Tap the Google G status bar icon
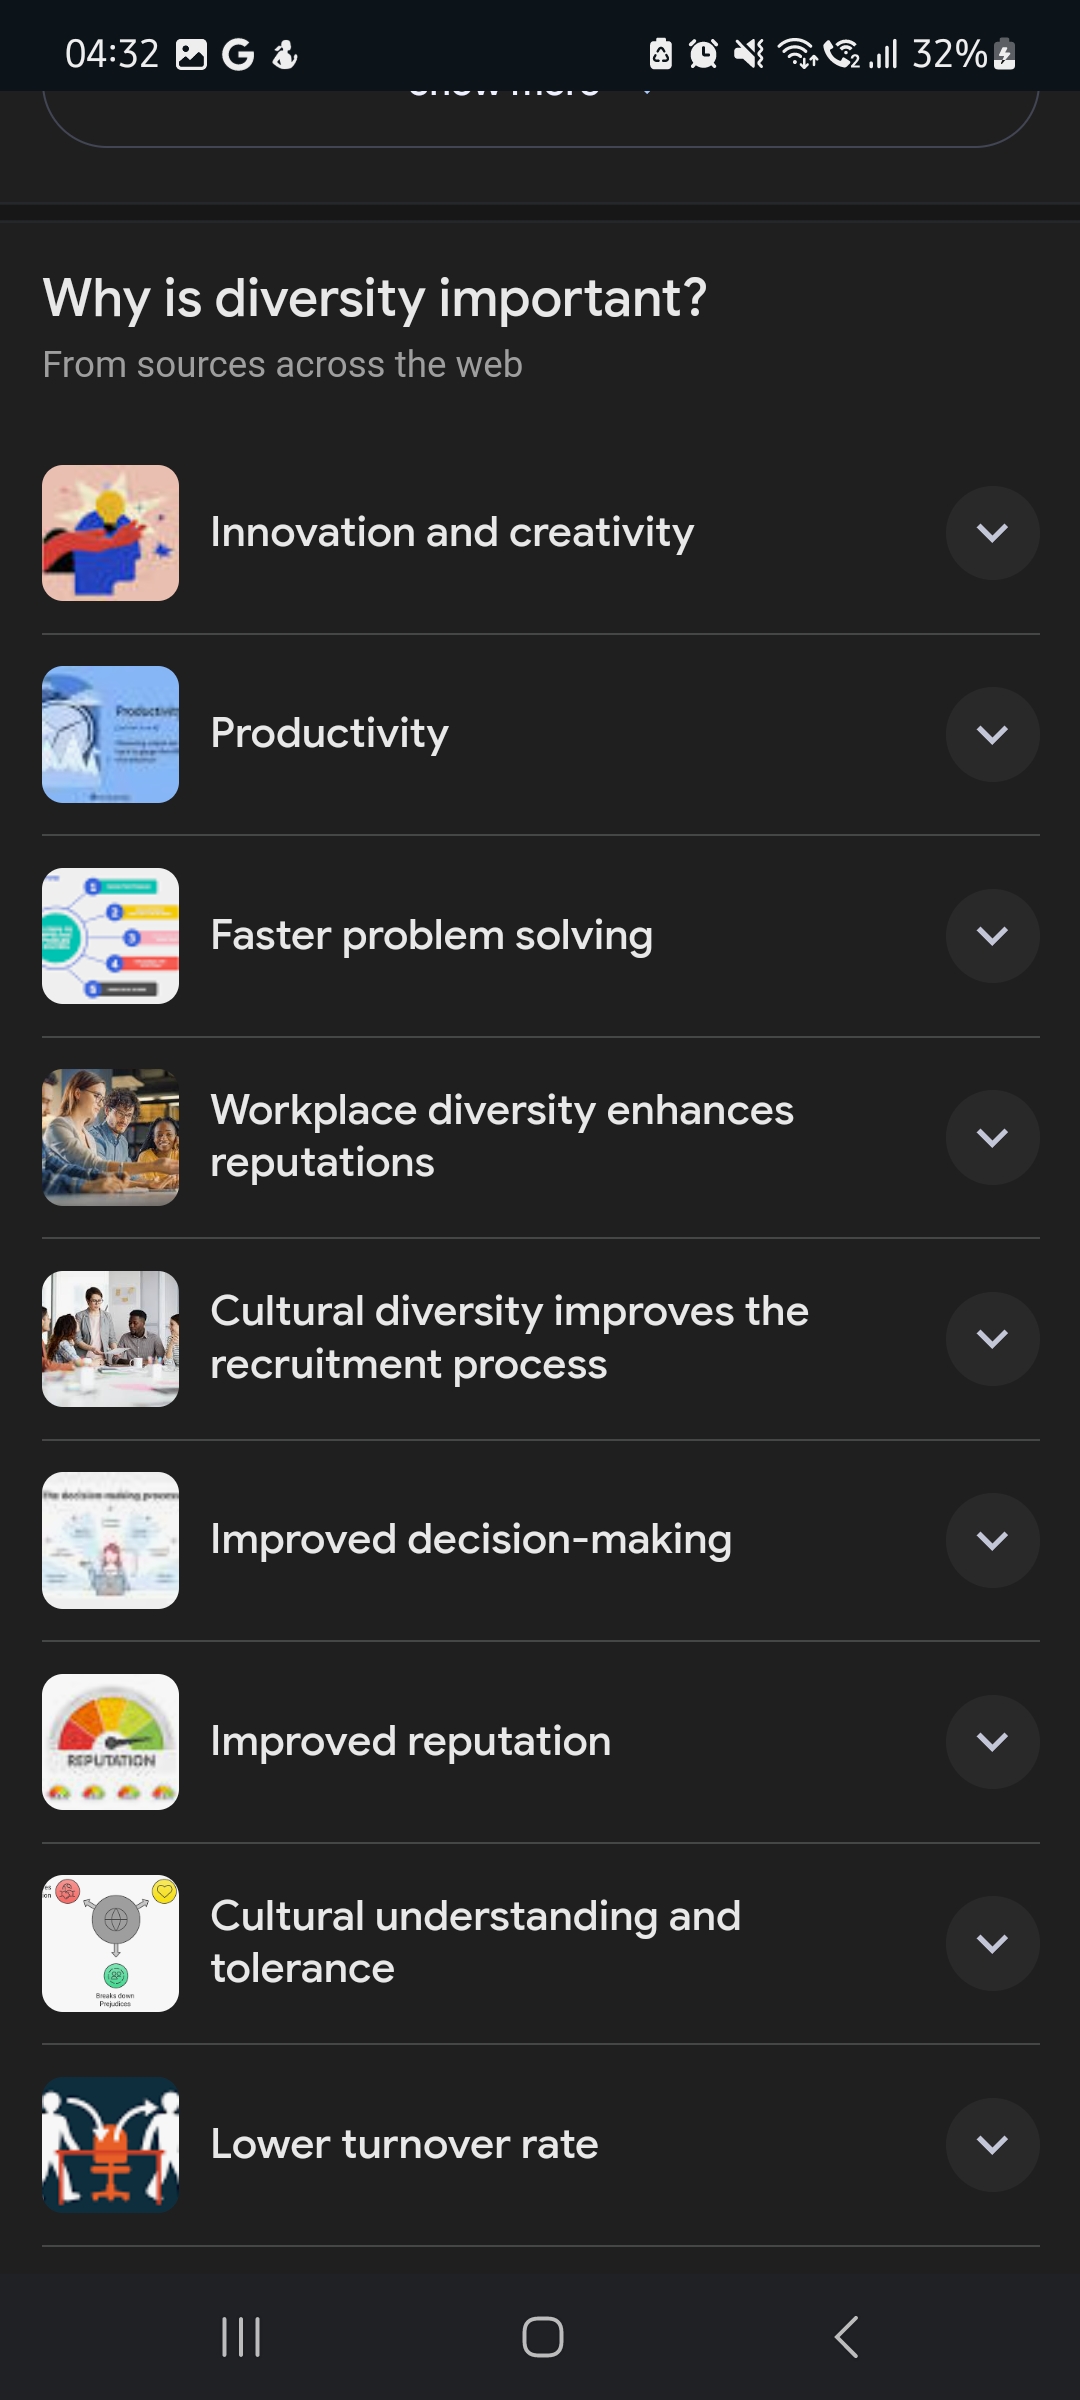1080x2400 pixels. point(238,54)
